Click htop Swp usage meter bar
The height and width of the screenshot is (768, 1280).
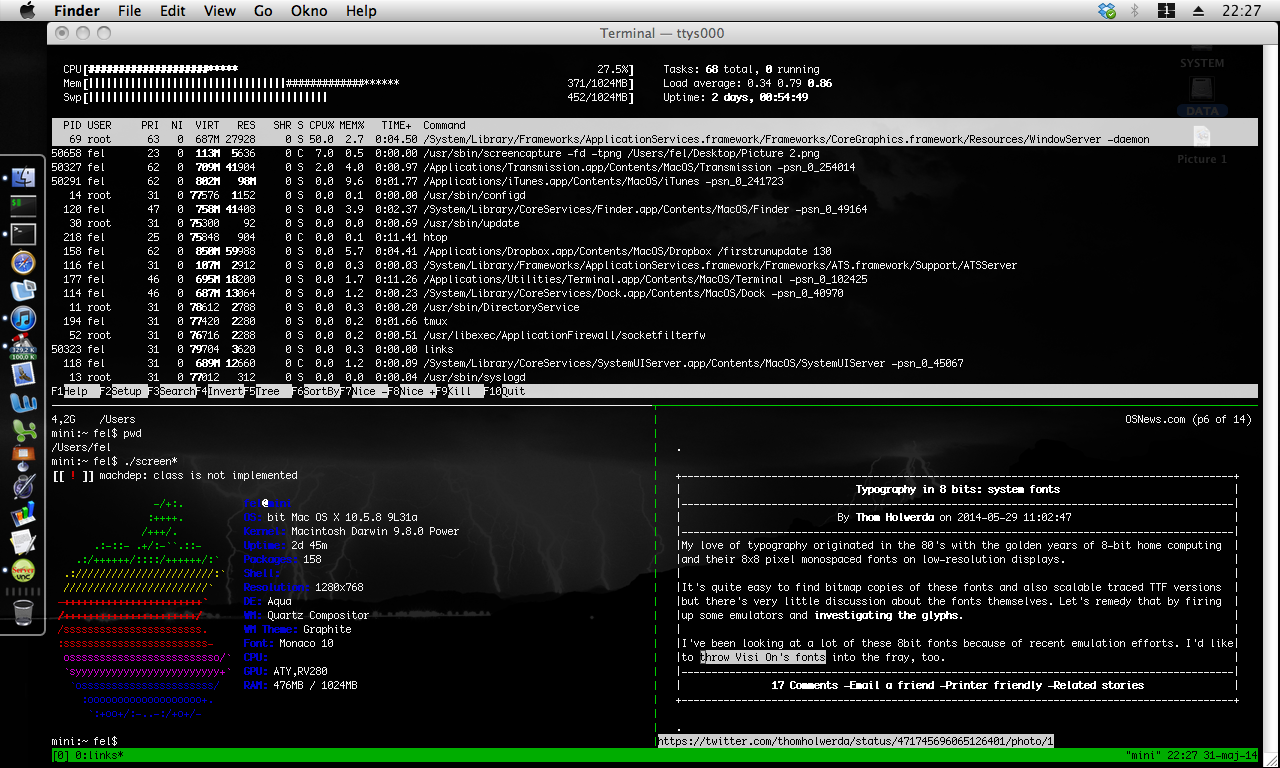(x=348, y=97)
